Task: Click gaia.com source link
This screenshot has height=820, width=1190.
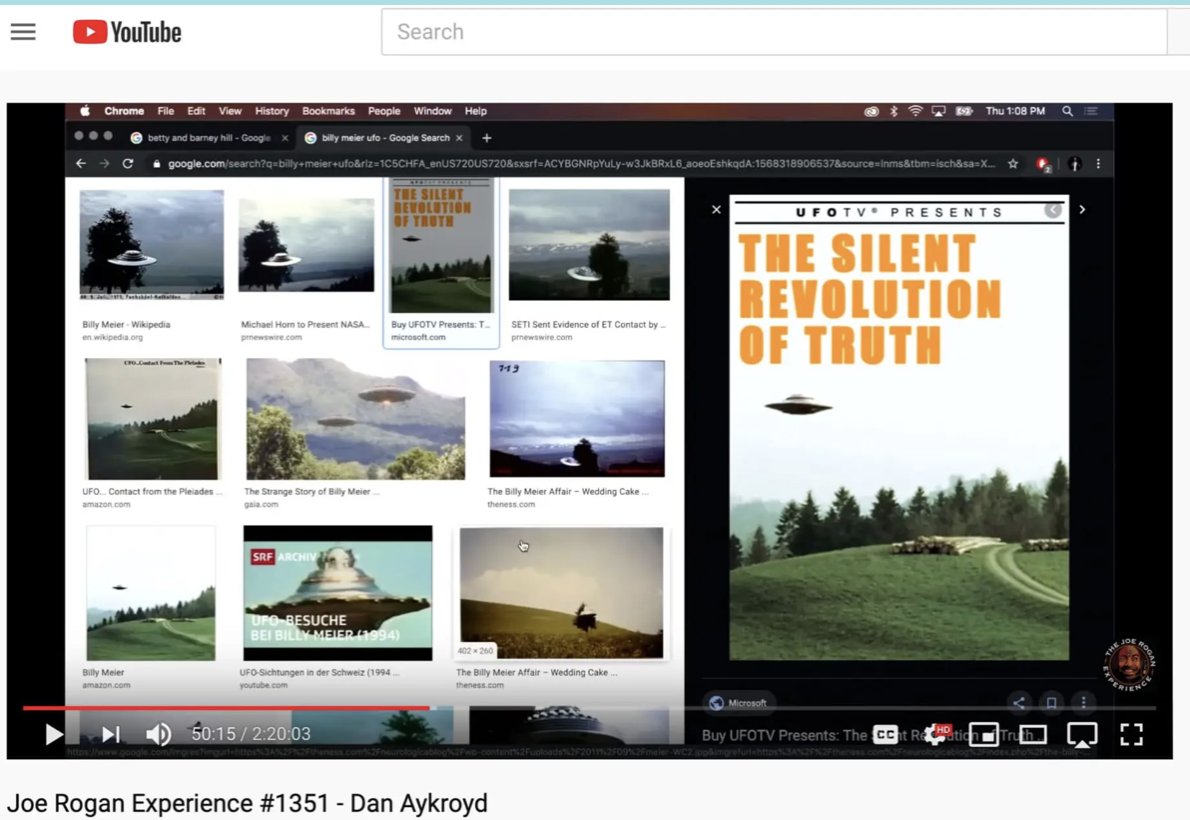Action: click(x=261, y=504)
